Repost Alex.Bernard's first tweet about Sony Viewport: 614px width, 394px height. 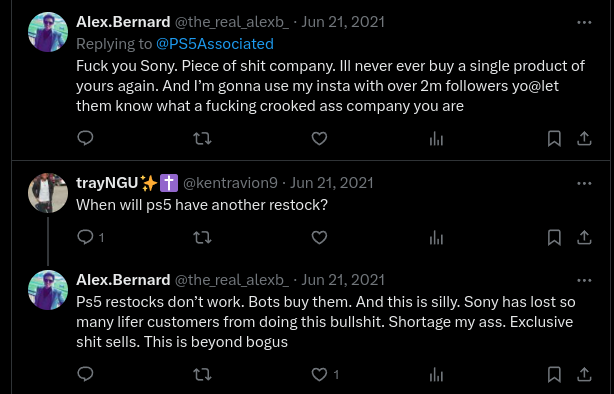(202, 138)
